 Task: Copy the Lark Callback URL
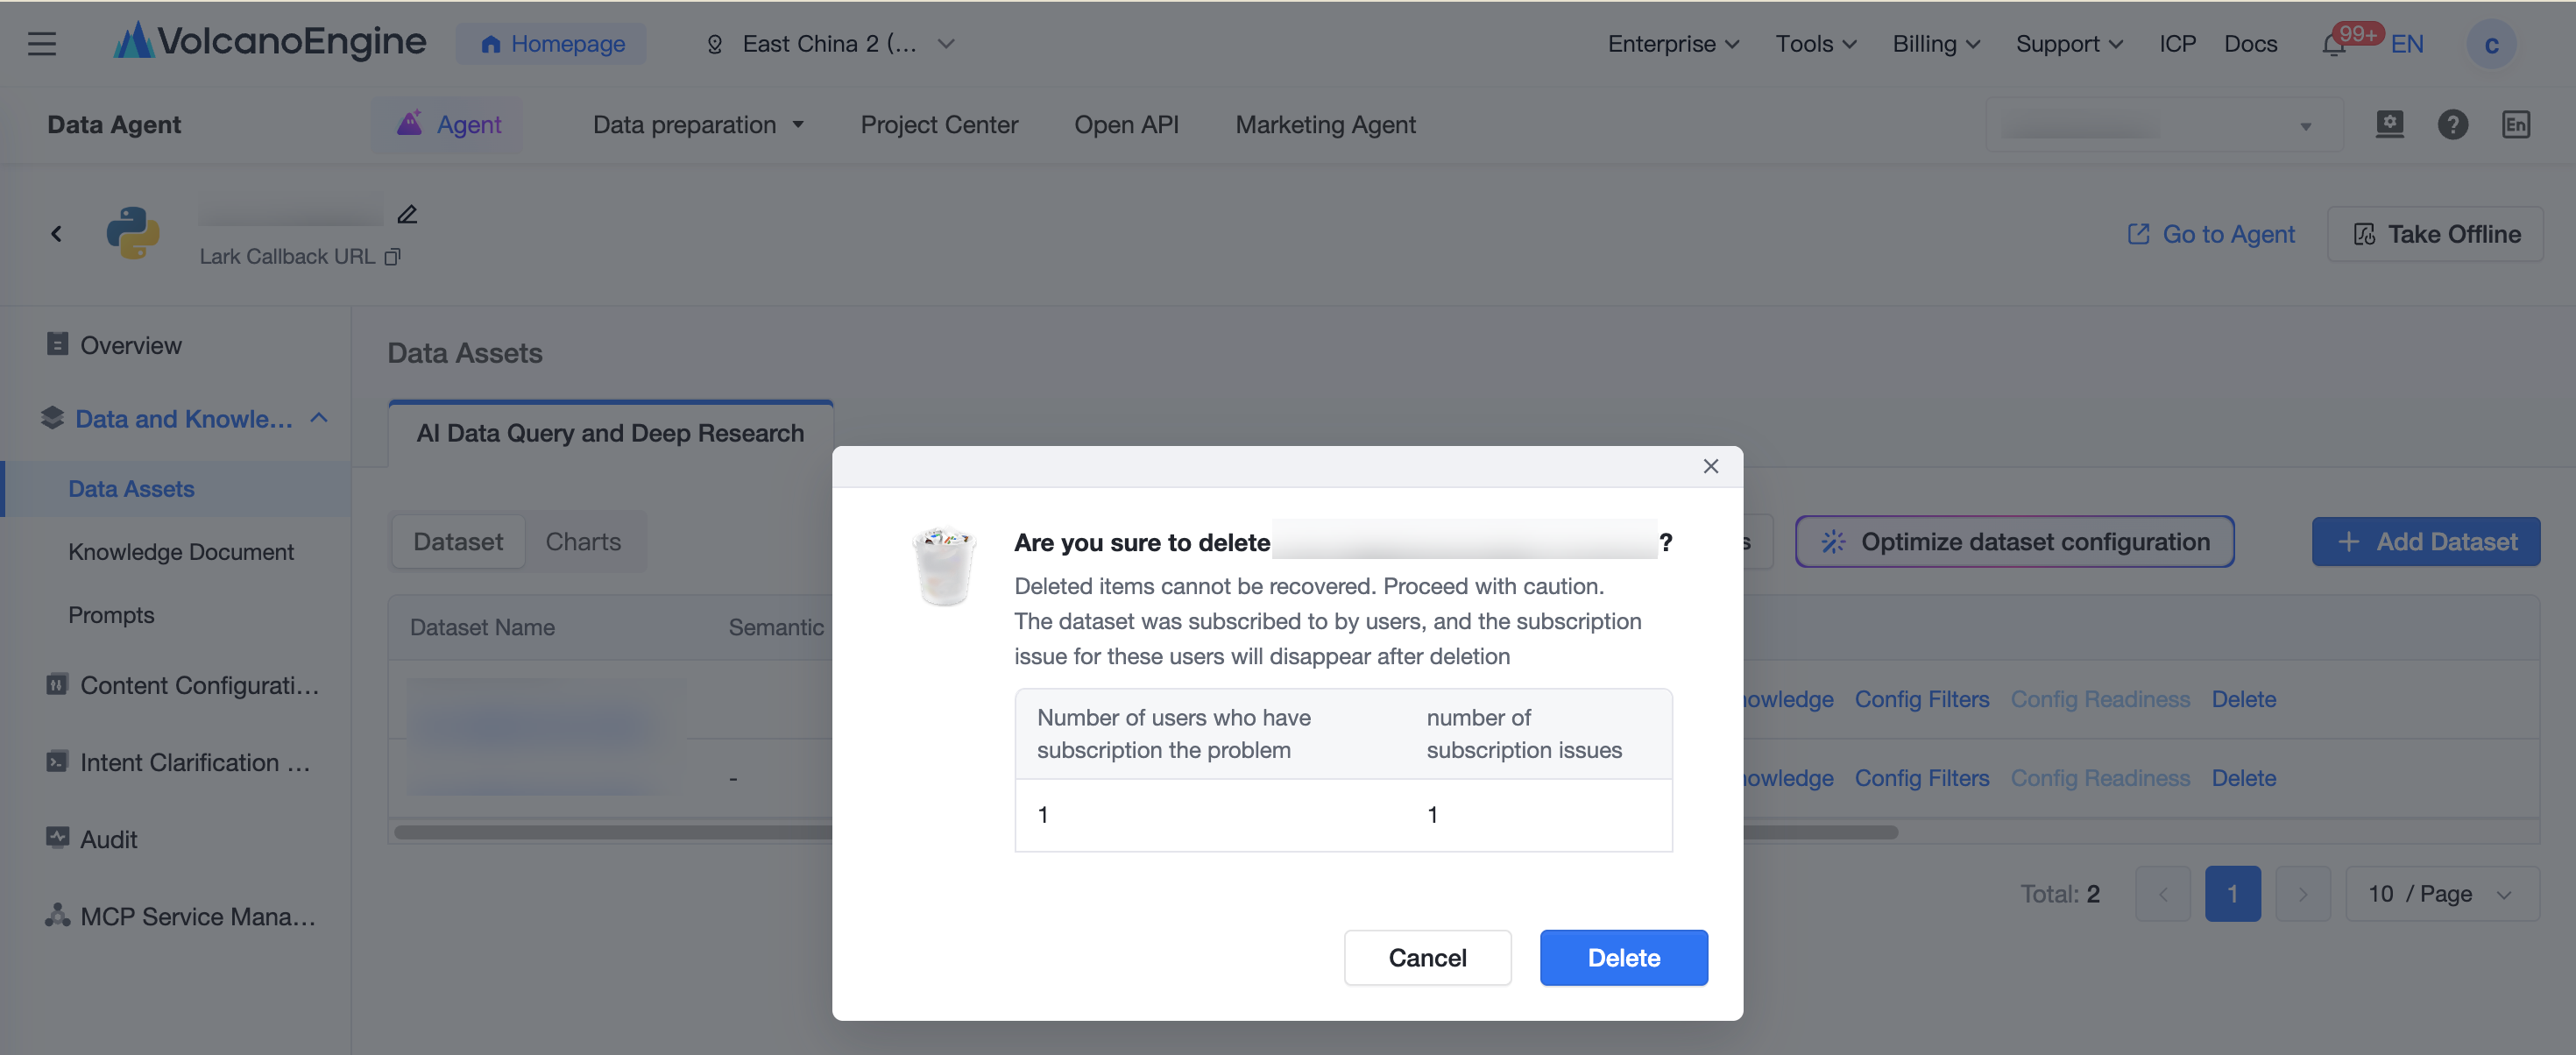[393, 257]
